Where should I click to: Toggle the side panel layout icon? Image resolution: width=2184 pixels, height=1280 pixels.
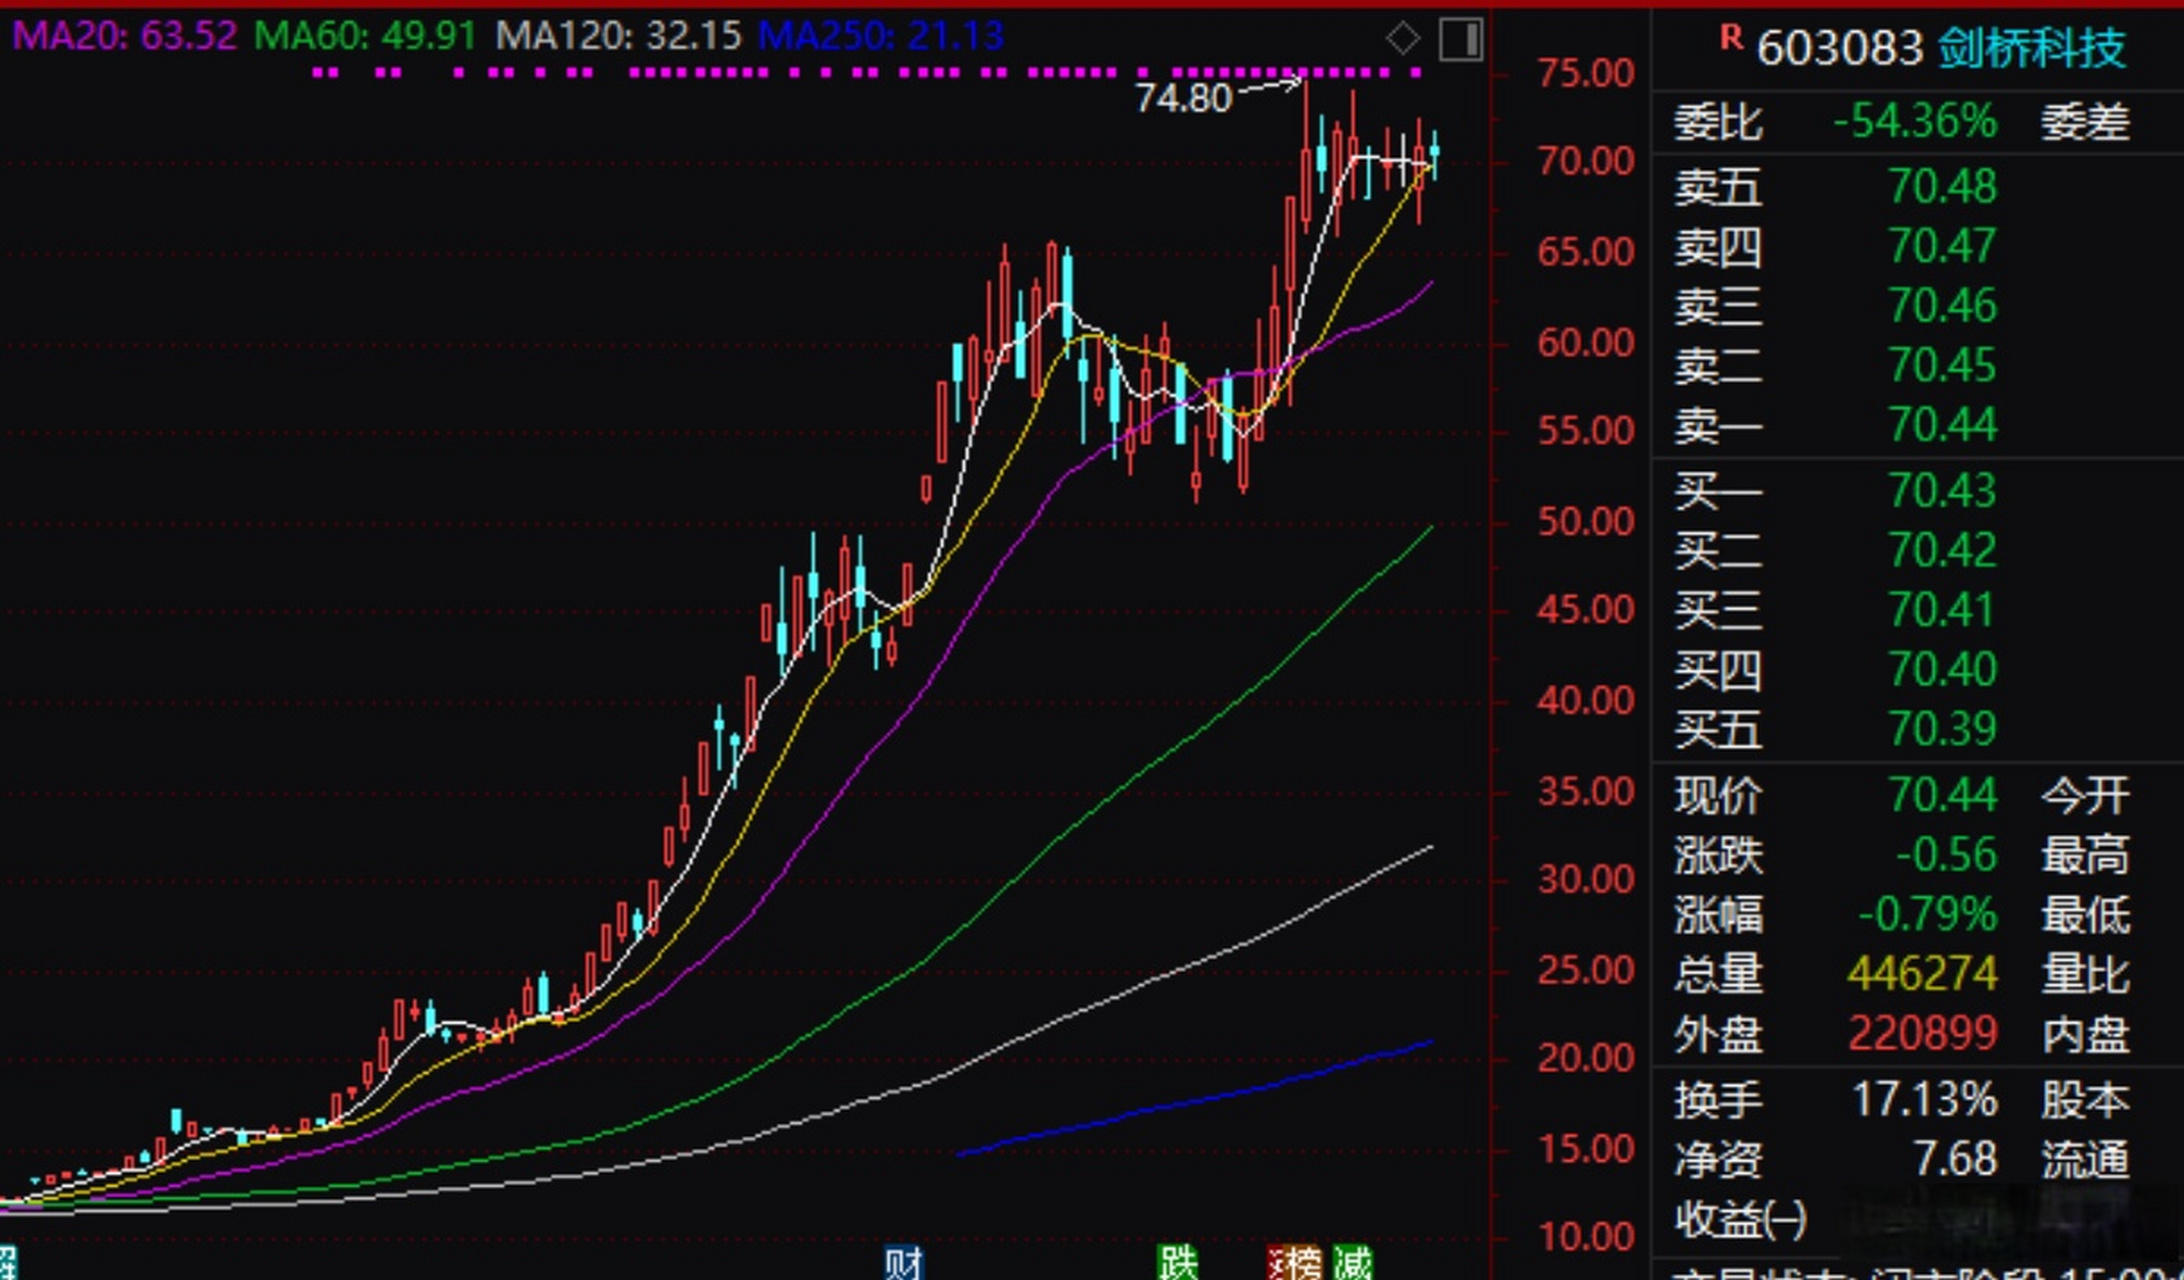pos(1460,40)
